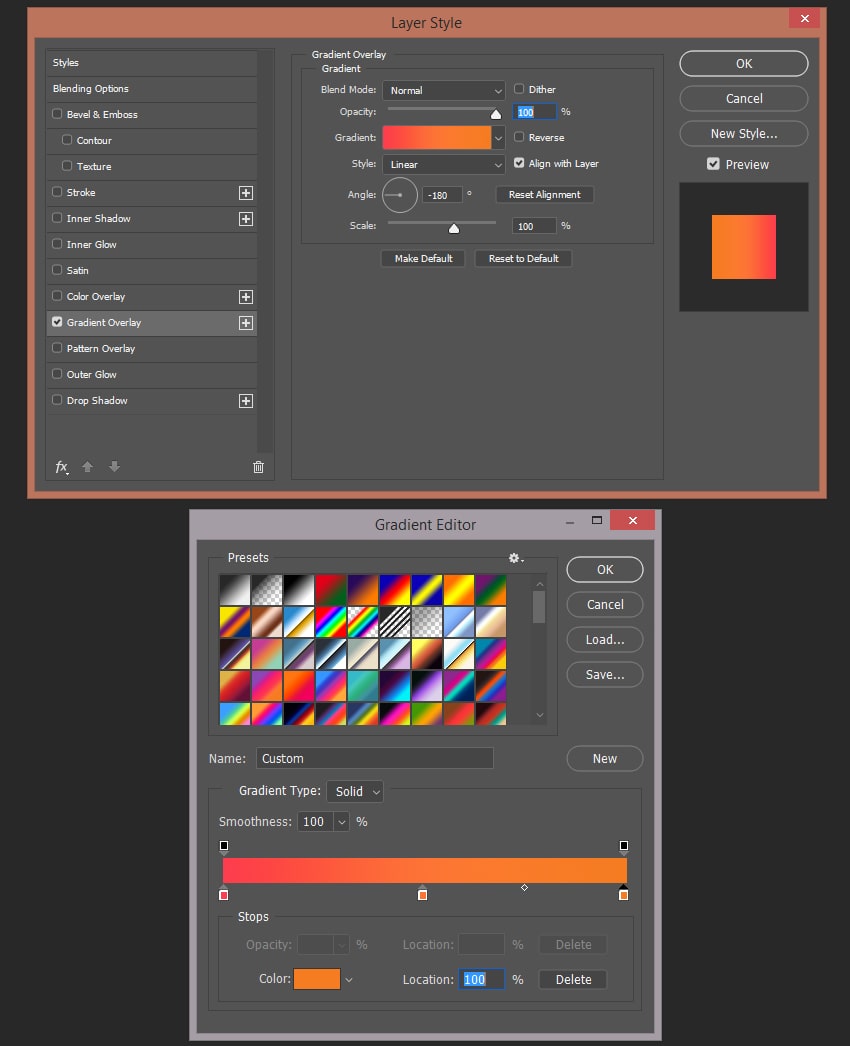Image resolution: width=850 pixels, height=1046 pixels.
Task: Click the midpoint diamond below gradient bar
Action: pos(524,887)
